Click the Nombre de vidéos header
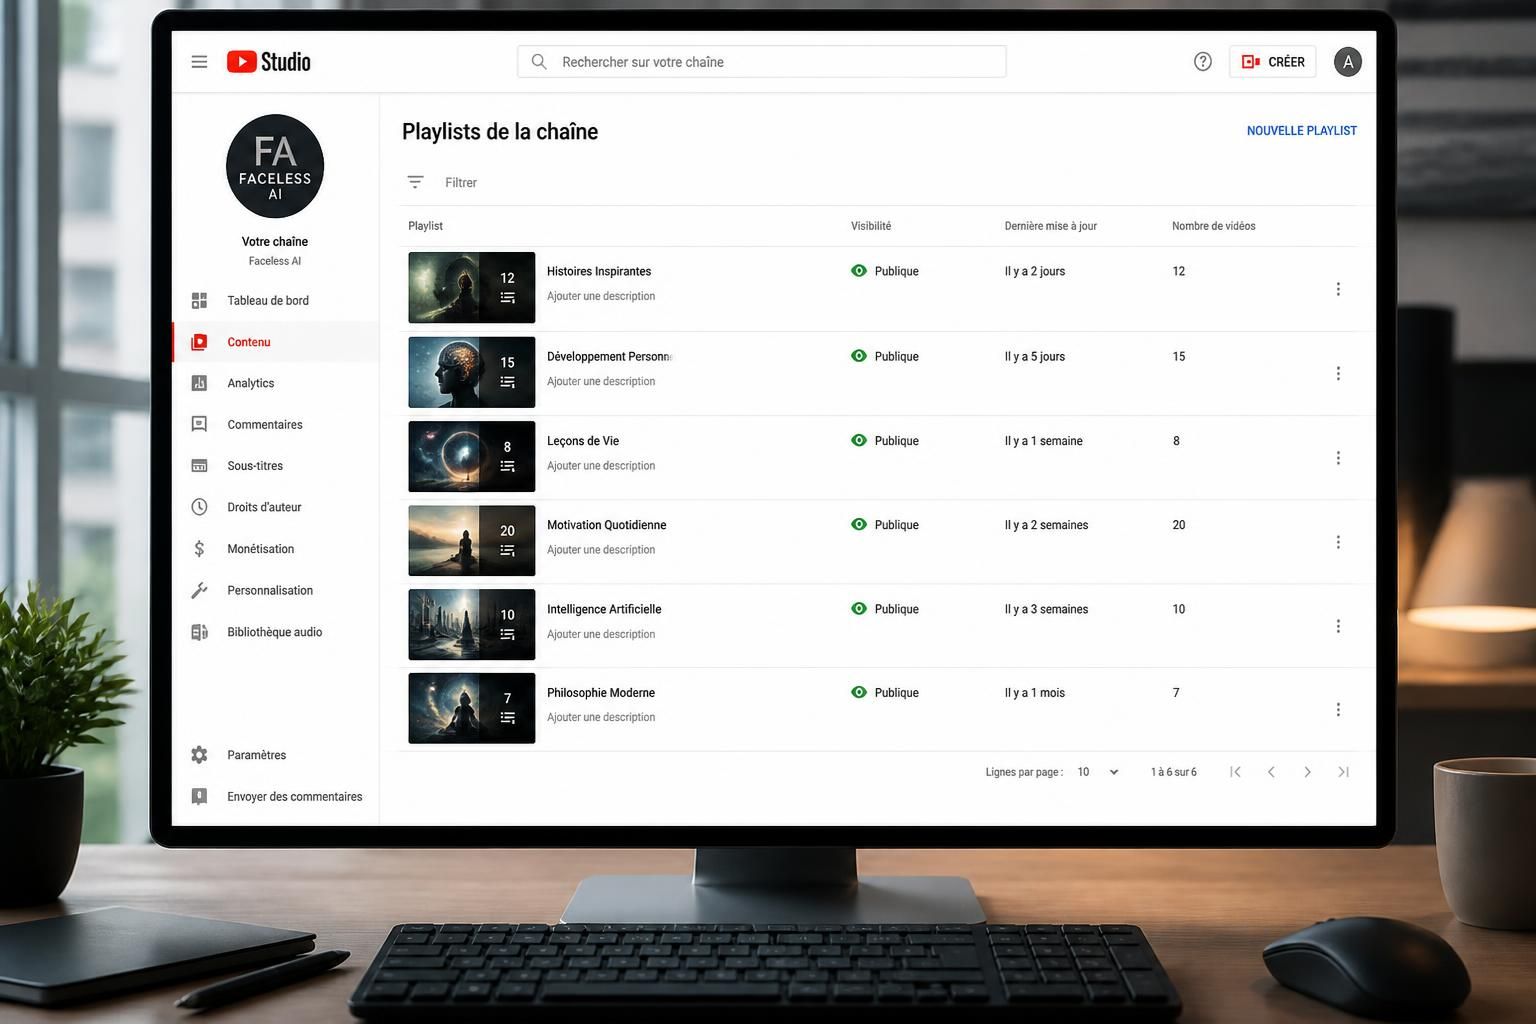Screen dimensions: 1536x1024 (1214, 226)
